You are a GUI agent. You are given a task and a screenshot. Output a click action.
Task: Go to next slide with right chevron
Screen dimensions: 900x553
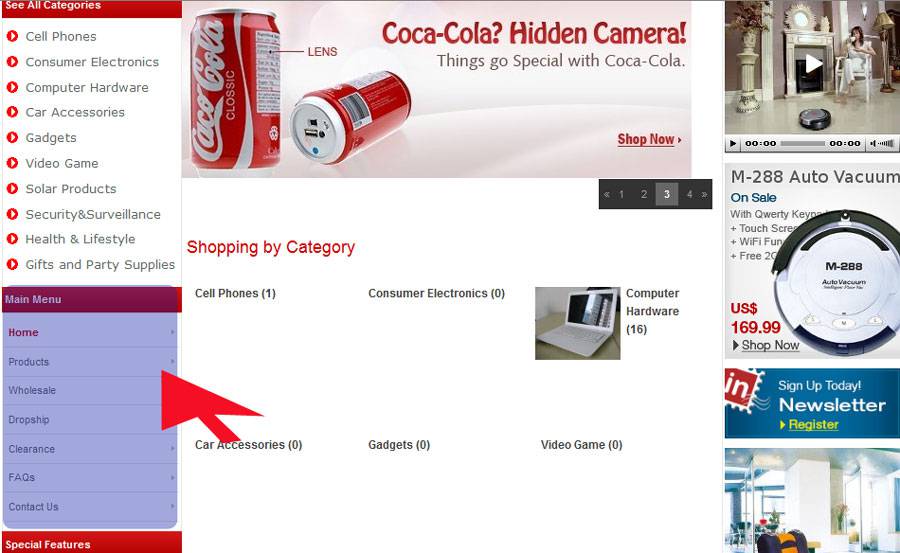pos(704,195)
